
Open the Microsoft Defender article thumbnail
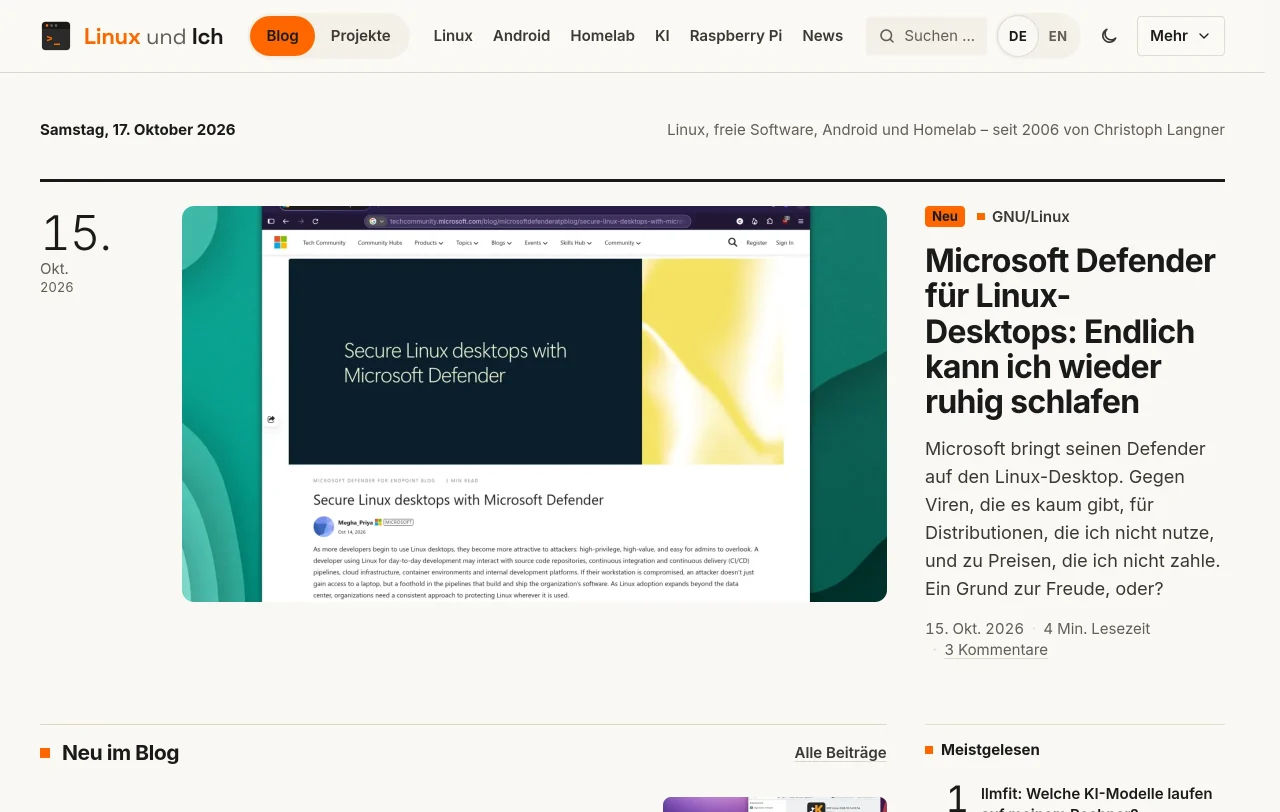[534, 404]
